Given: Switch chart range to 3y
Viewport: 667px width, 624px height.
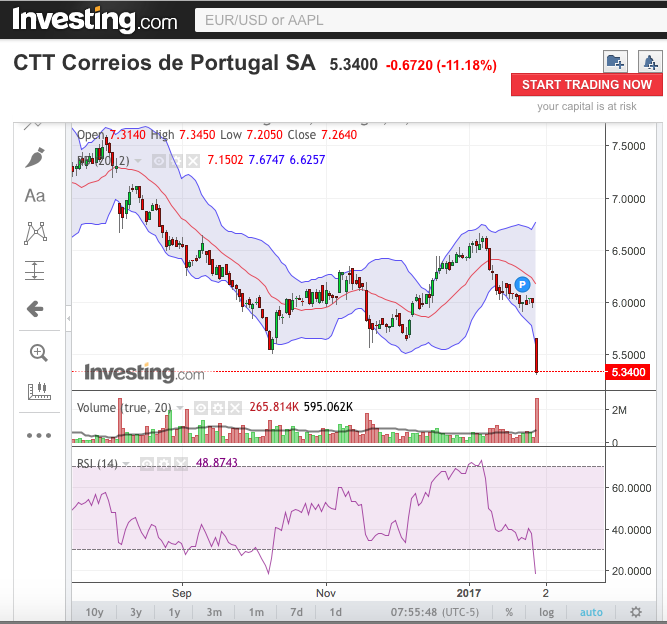Looking at the screenshot, I should [x=136, y=612].
